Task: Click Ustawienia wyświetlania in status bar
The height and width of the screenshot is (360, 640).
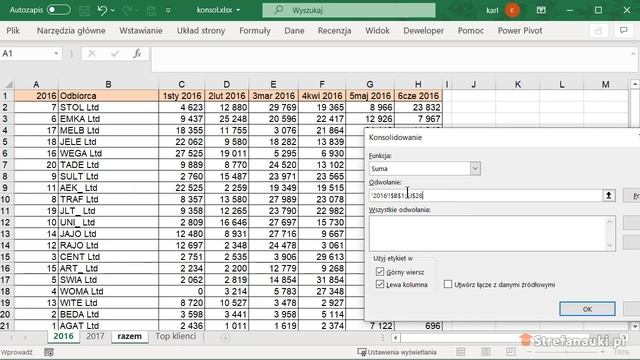Action: coord(397,352)
